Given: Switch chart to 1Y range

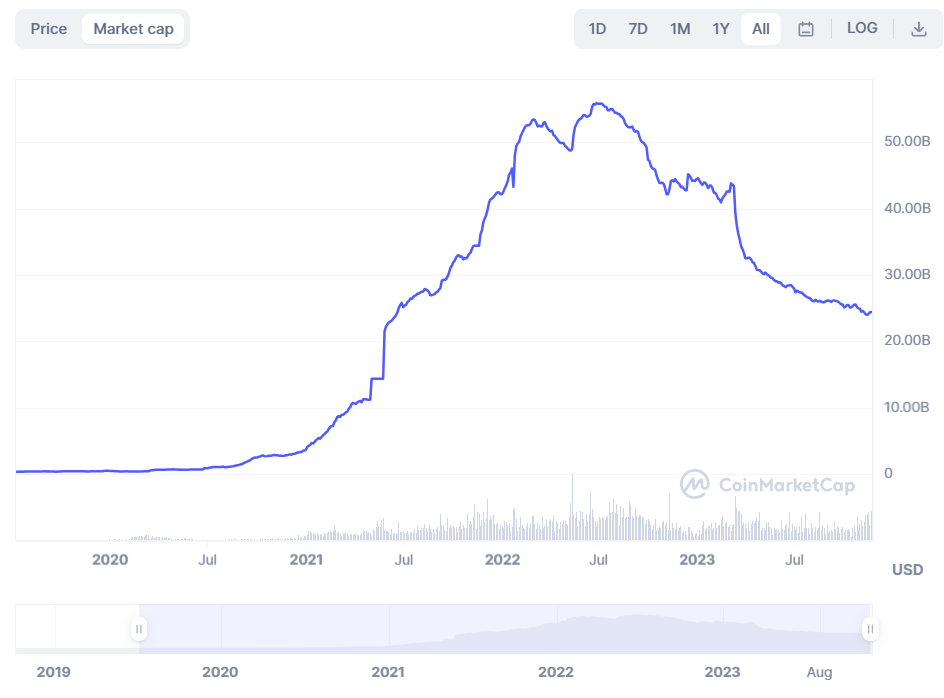Looking at the screenshot, I should pos(721,29).
